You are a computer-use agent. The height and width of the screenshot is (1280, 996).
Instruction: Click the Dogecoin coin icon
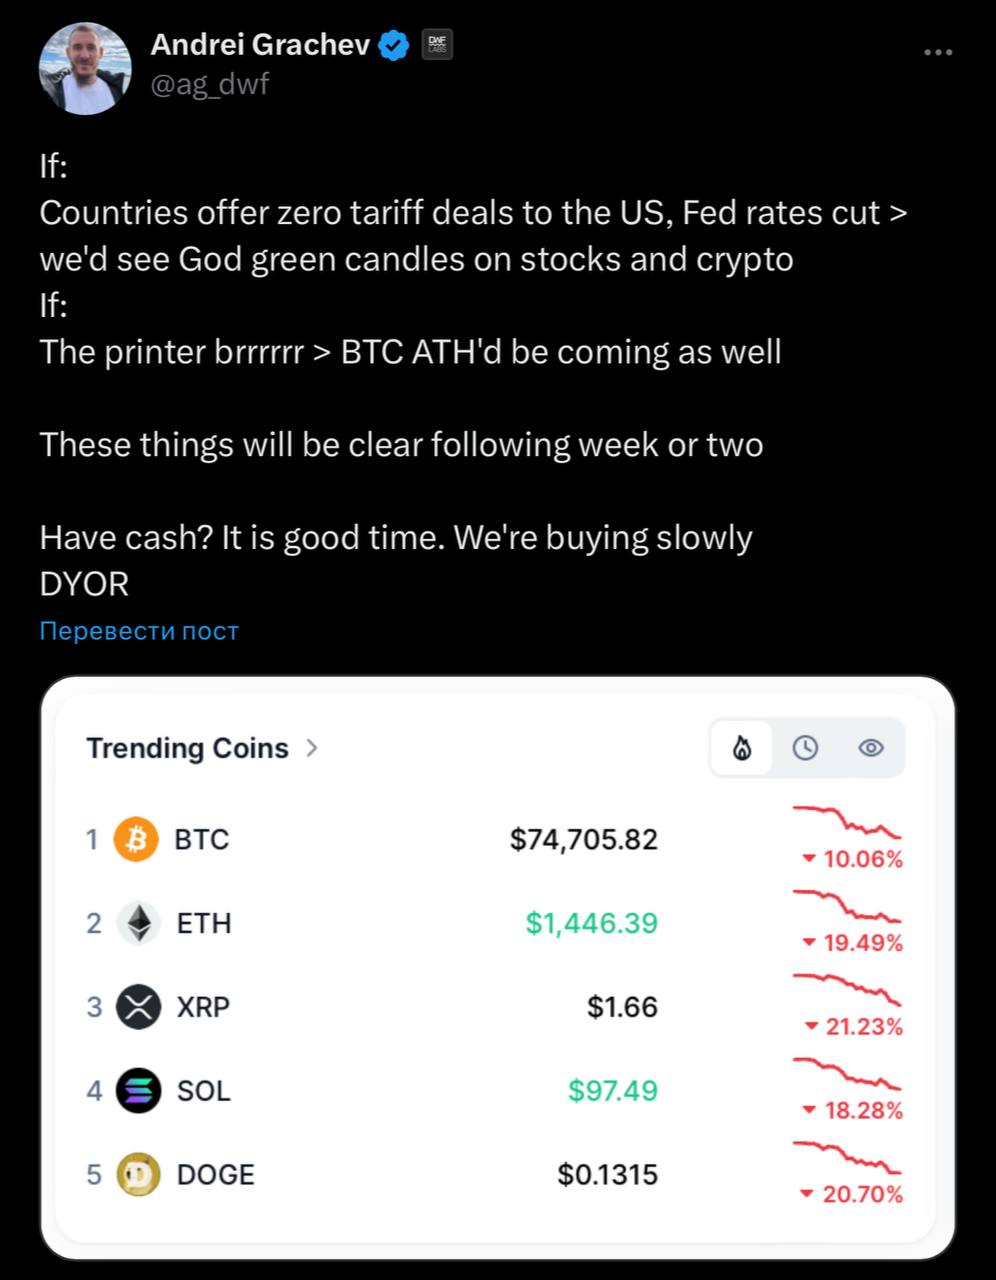click(x=137, y=1175)
